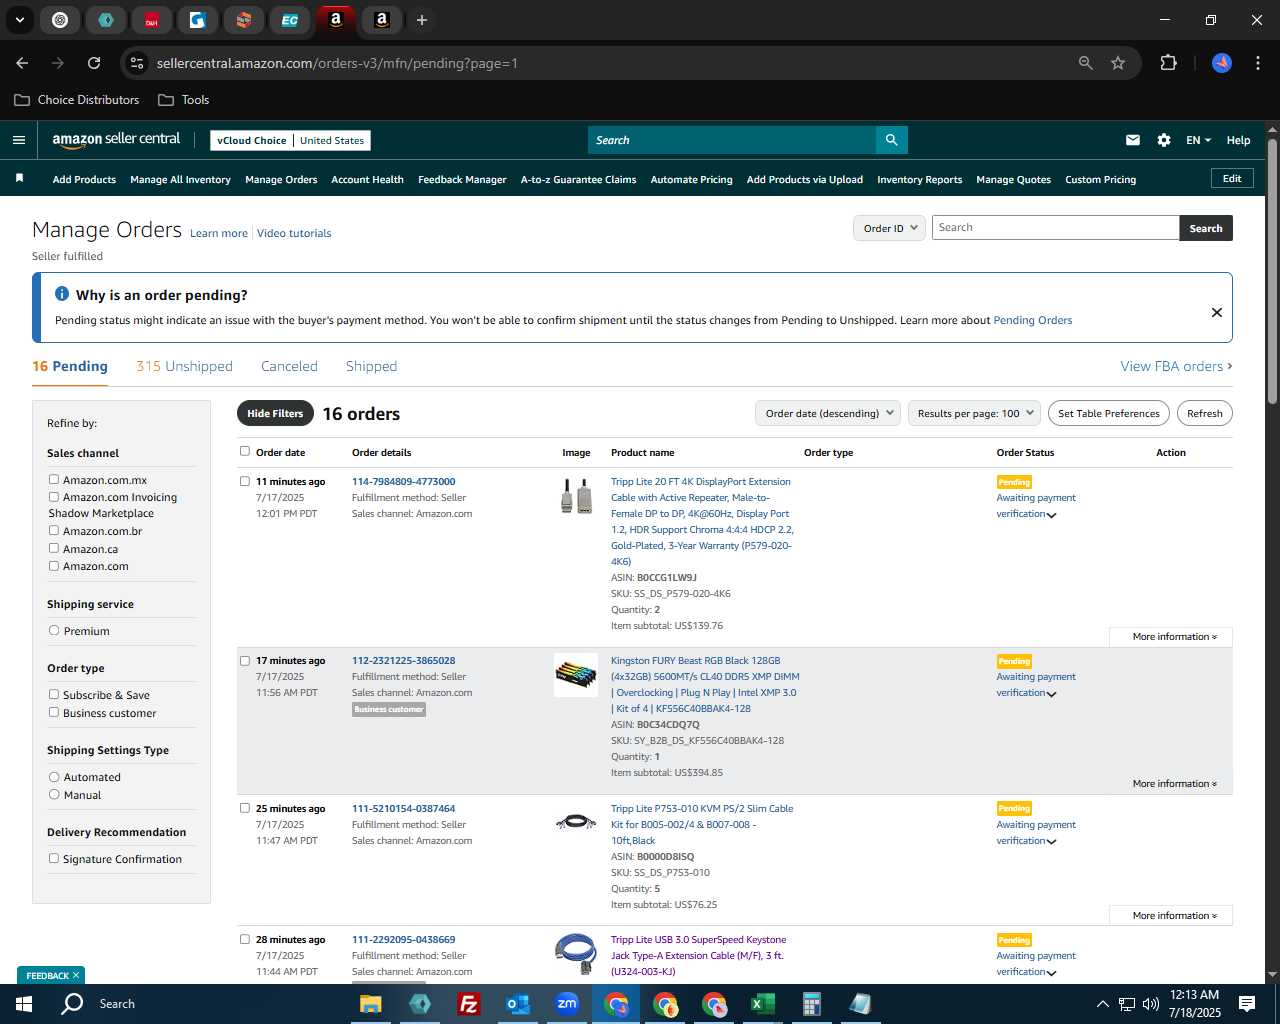Open Tripp Lite DisplayPort cable product image

[576, 496]
